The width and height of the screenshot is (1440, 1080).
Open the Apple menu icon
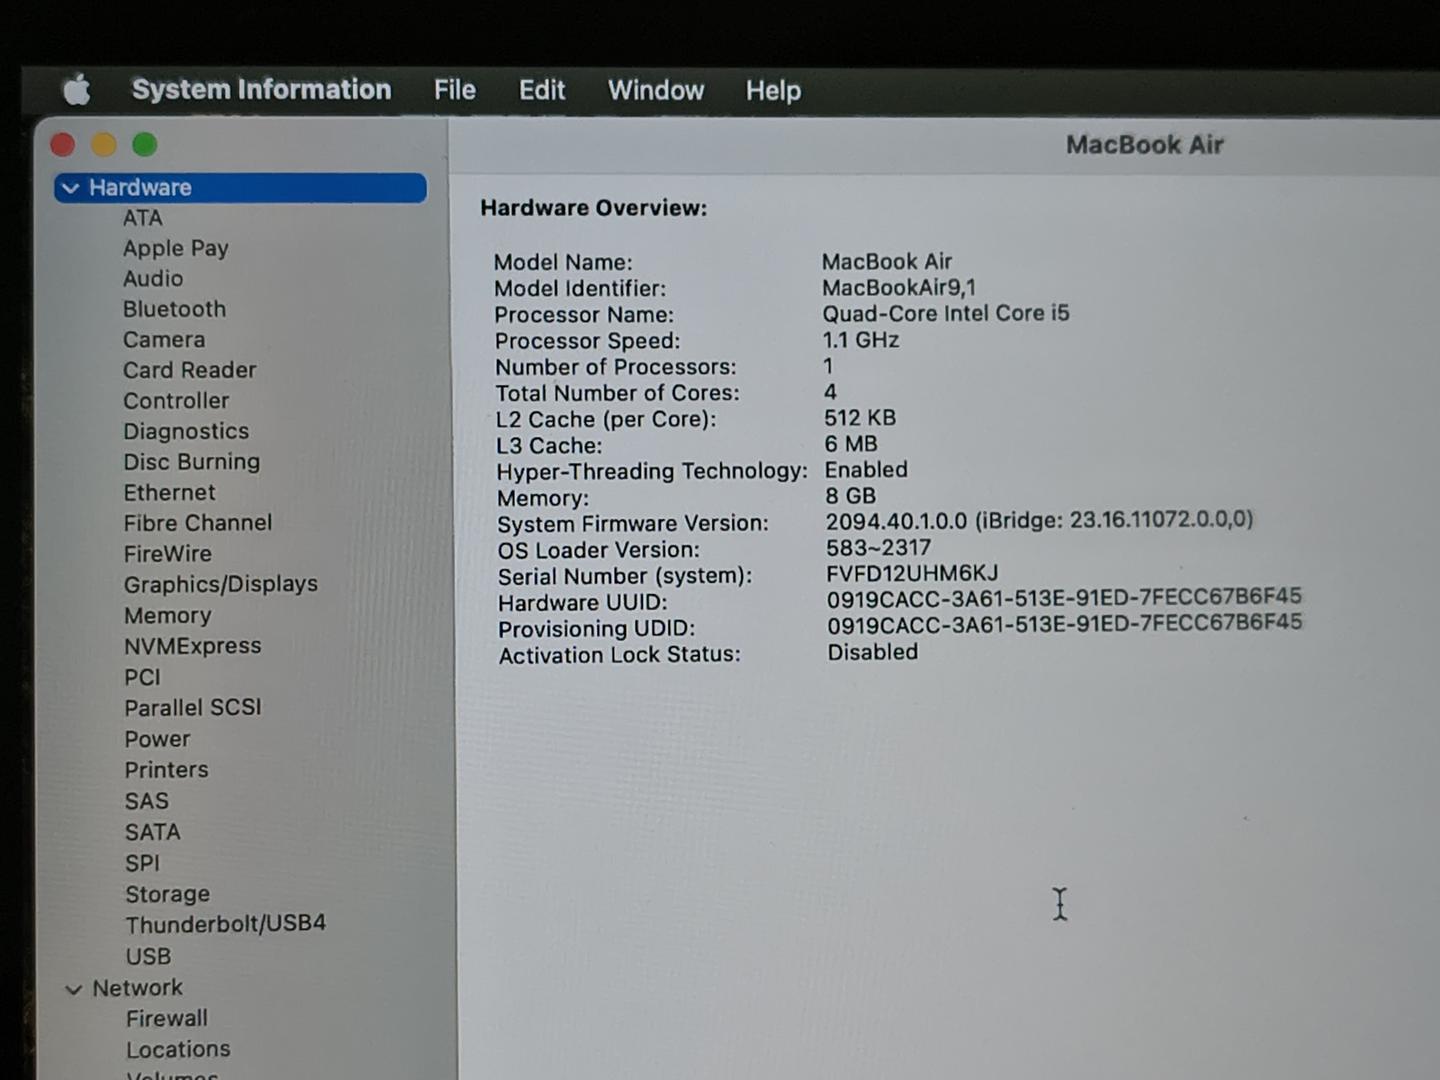[x=77, y=91]
